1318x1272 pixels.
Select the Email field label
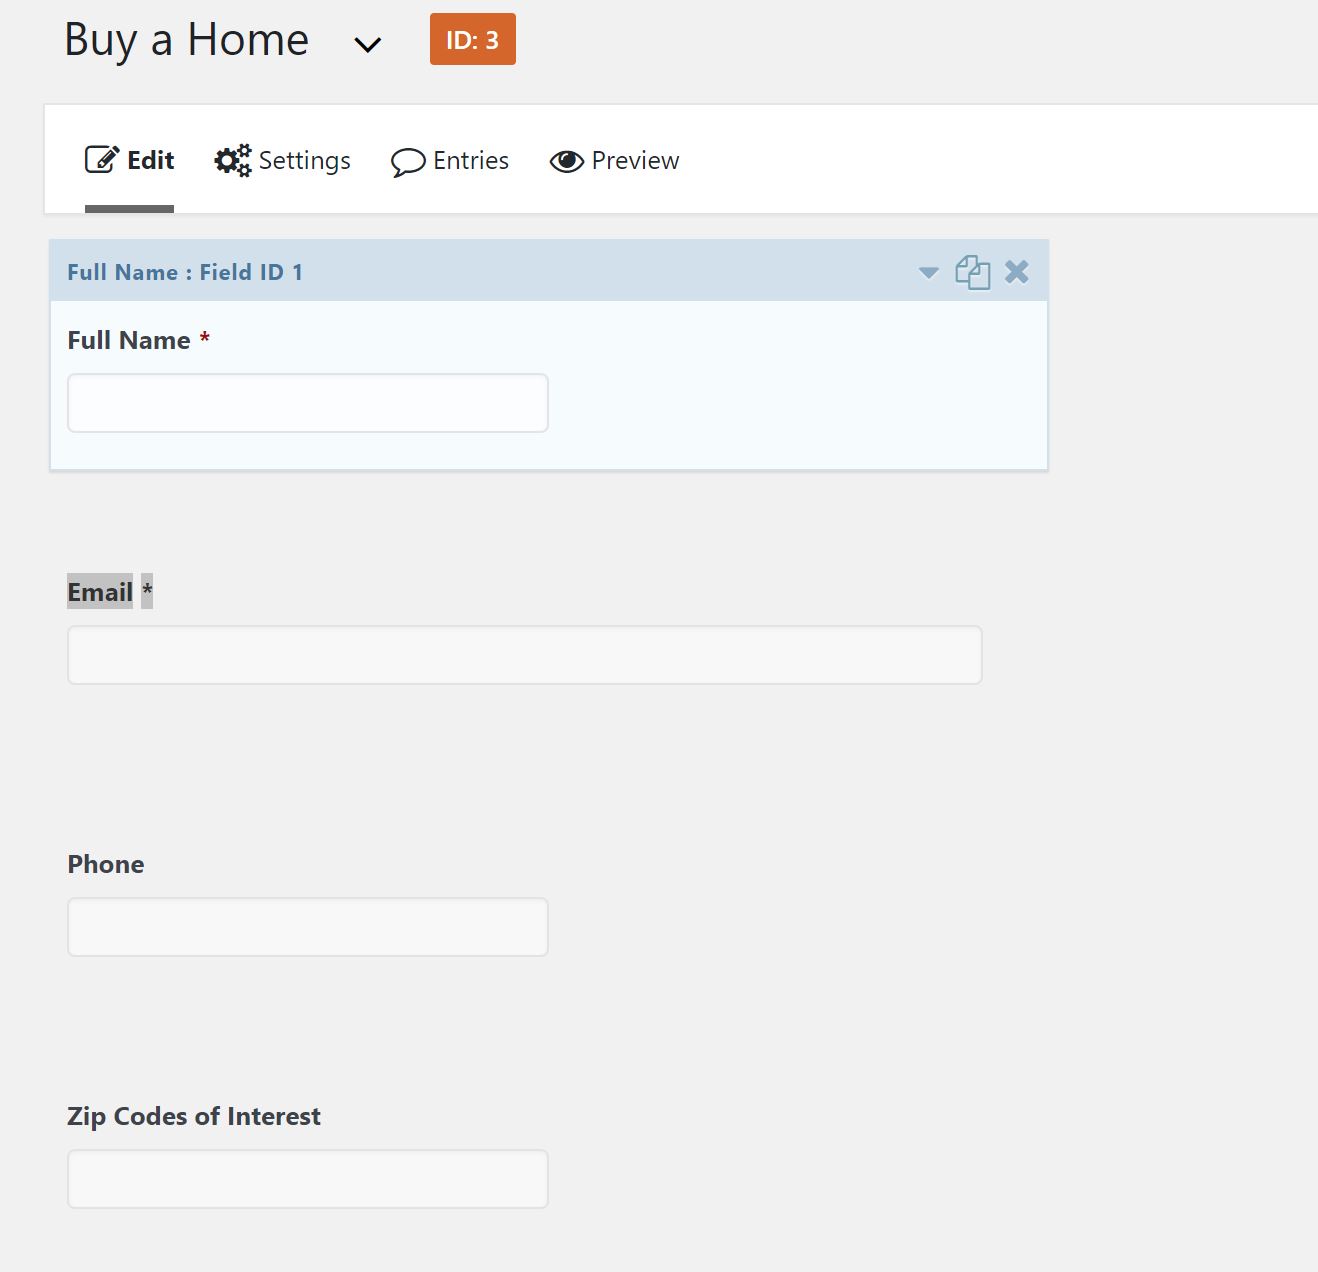[x=100, y=592]
